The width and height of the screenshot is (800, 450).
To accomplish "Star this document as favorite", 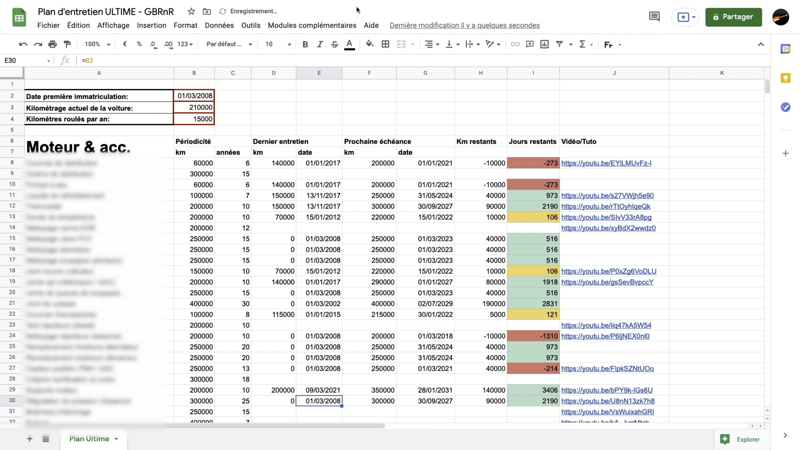I will point(191,12).
